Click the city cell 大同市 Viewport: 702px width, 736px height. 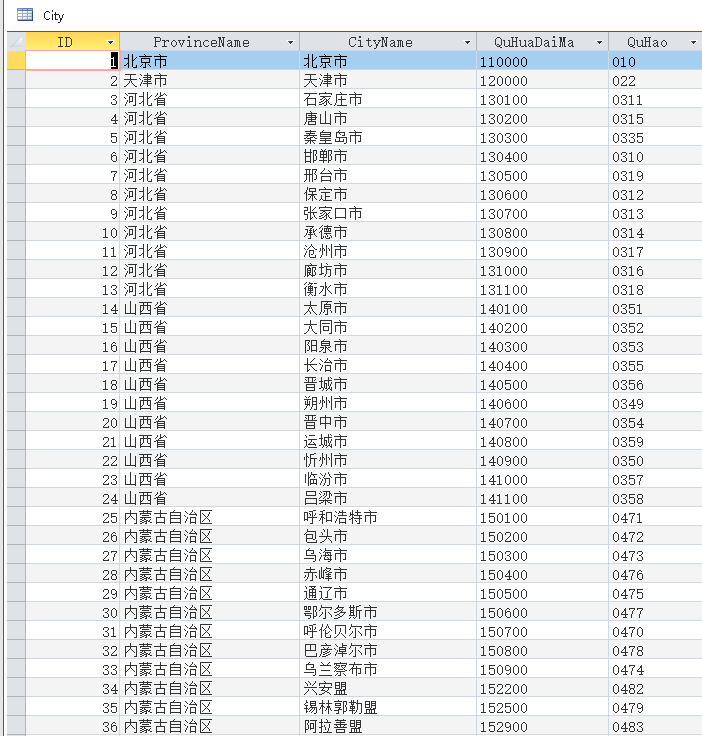(x=388, y=327)
